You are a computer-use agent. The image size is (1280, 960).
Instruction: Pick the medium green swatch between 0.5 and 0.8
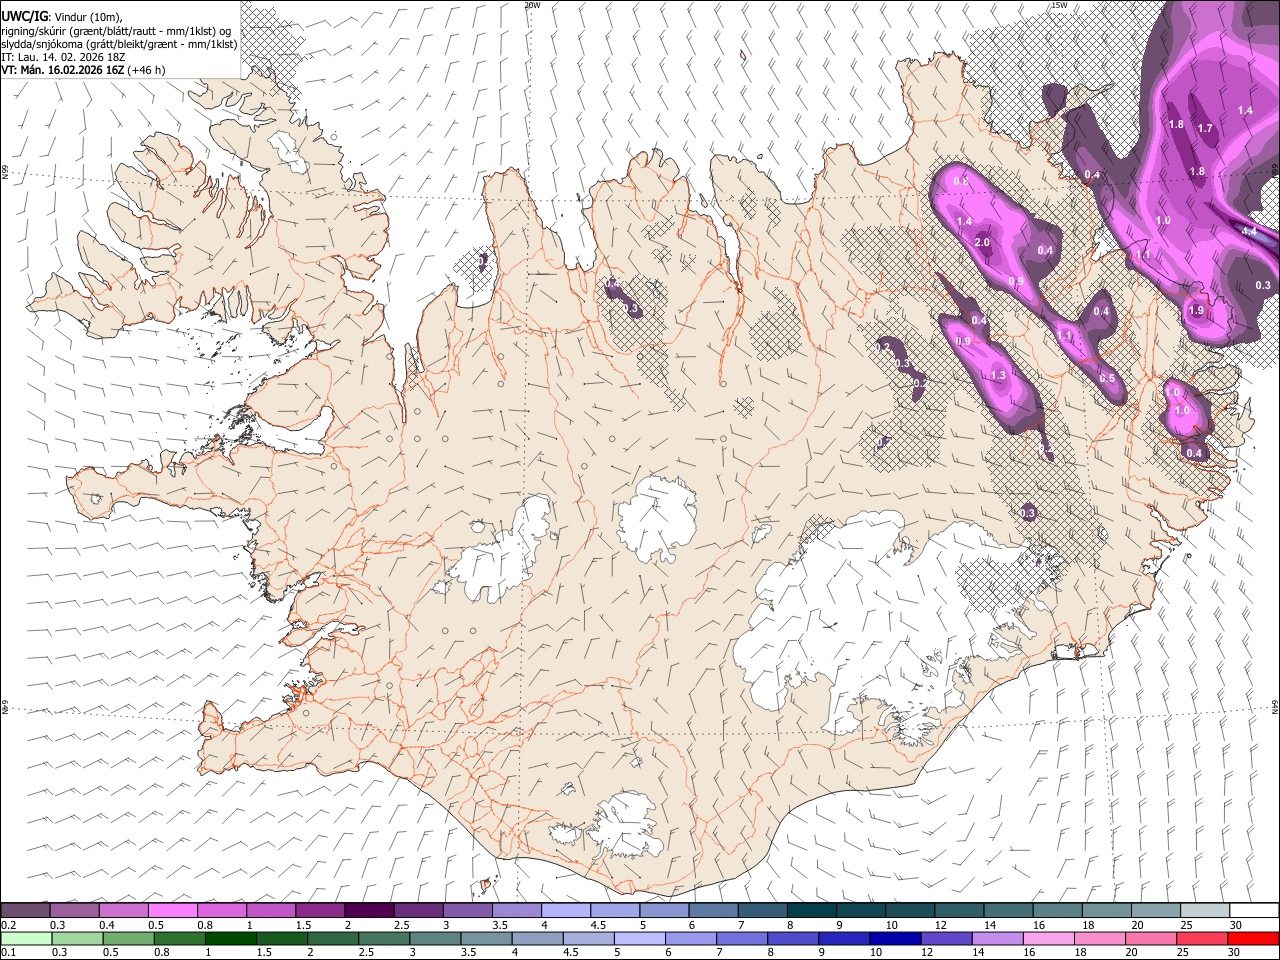coord(128,938)
